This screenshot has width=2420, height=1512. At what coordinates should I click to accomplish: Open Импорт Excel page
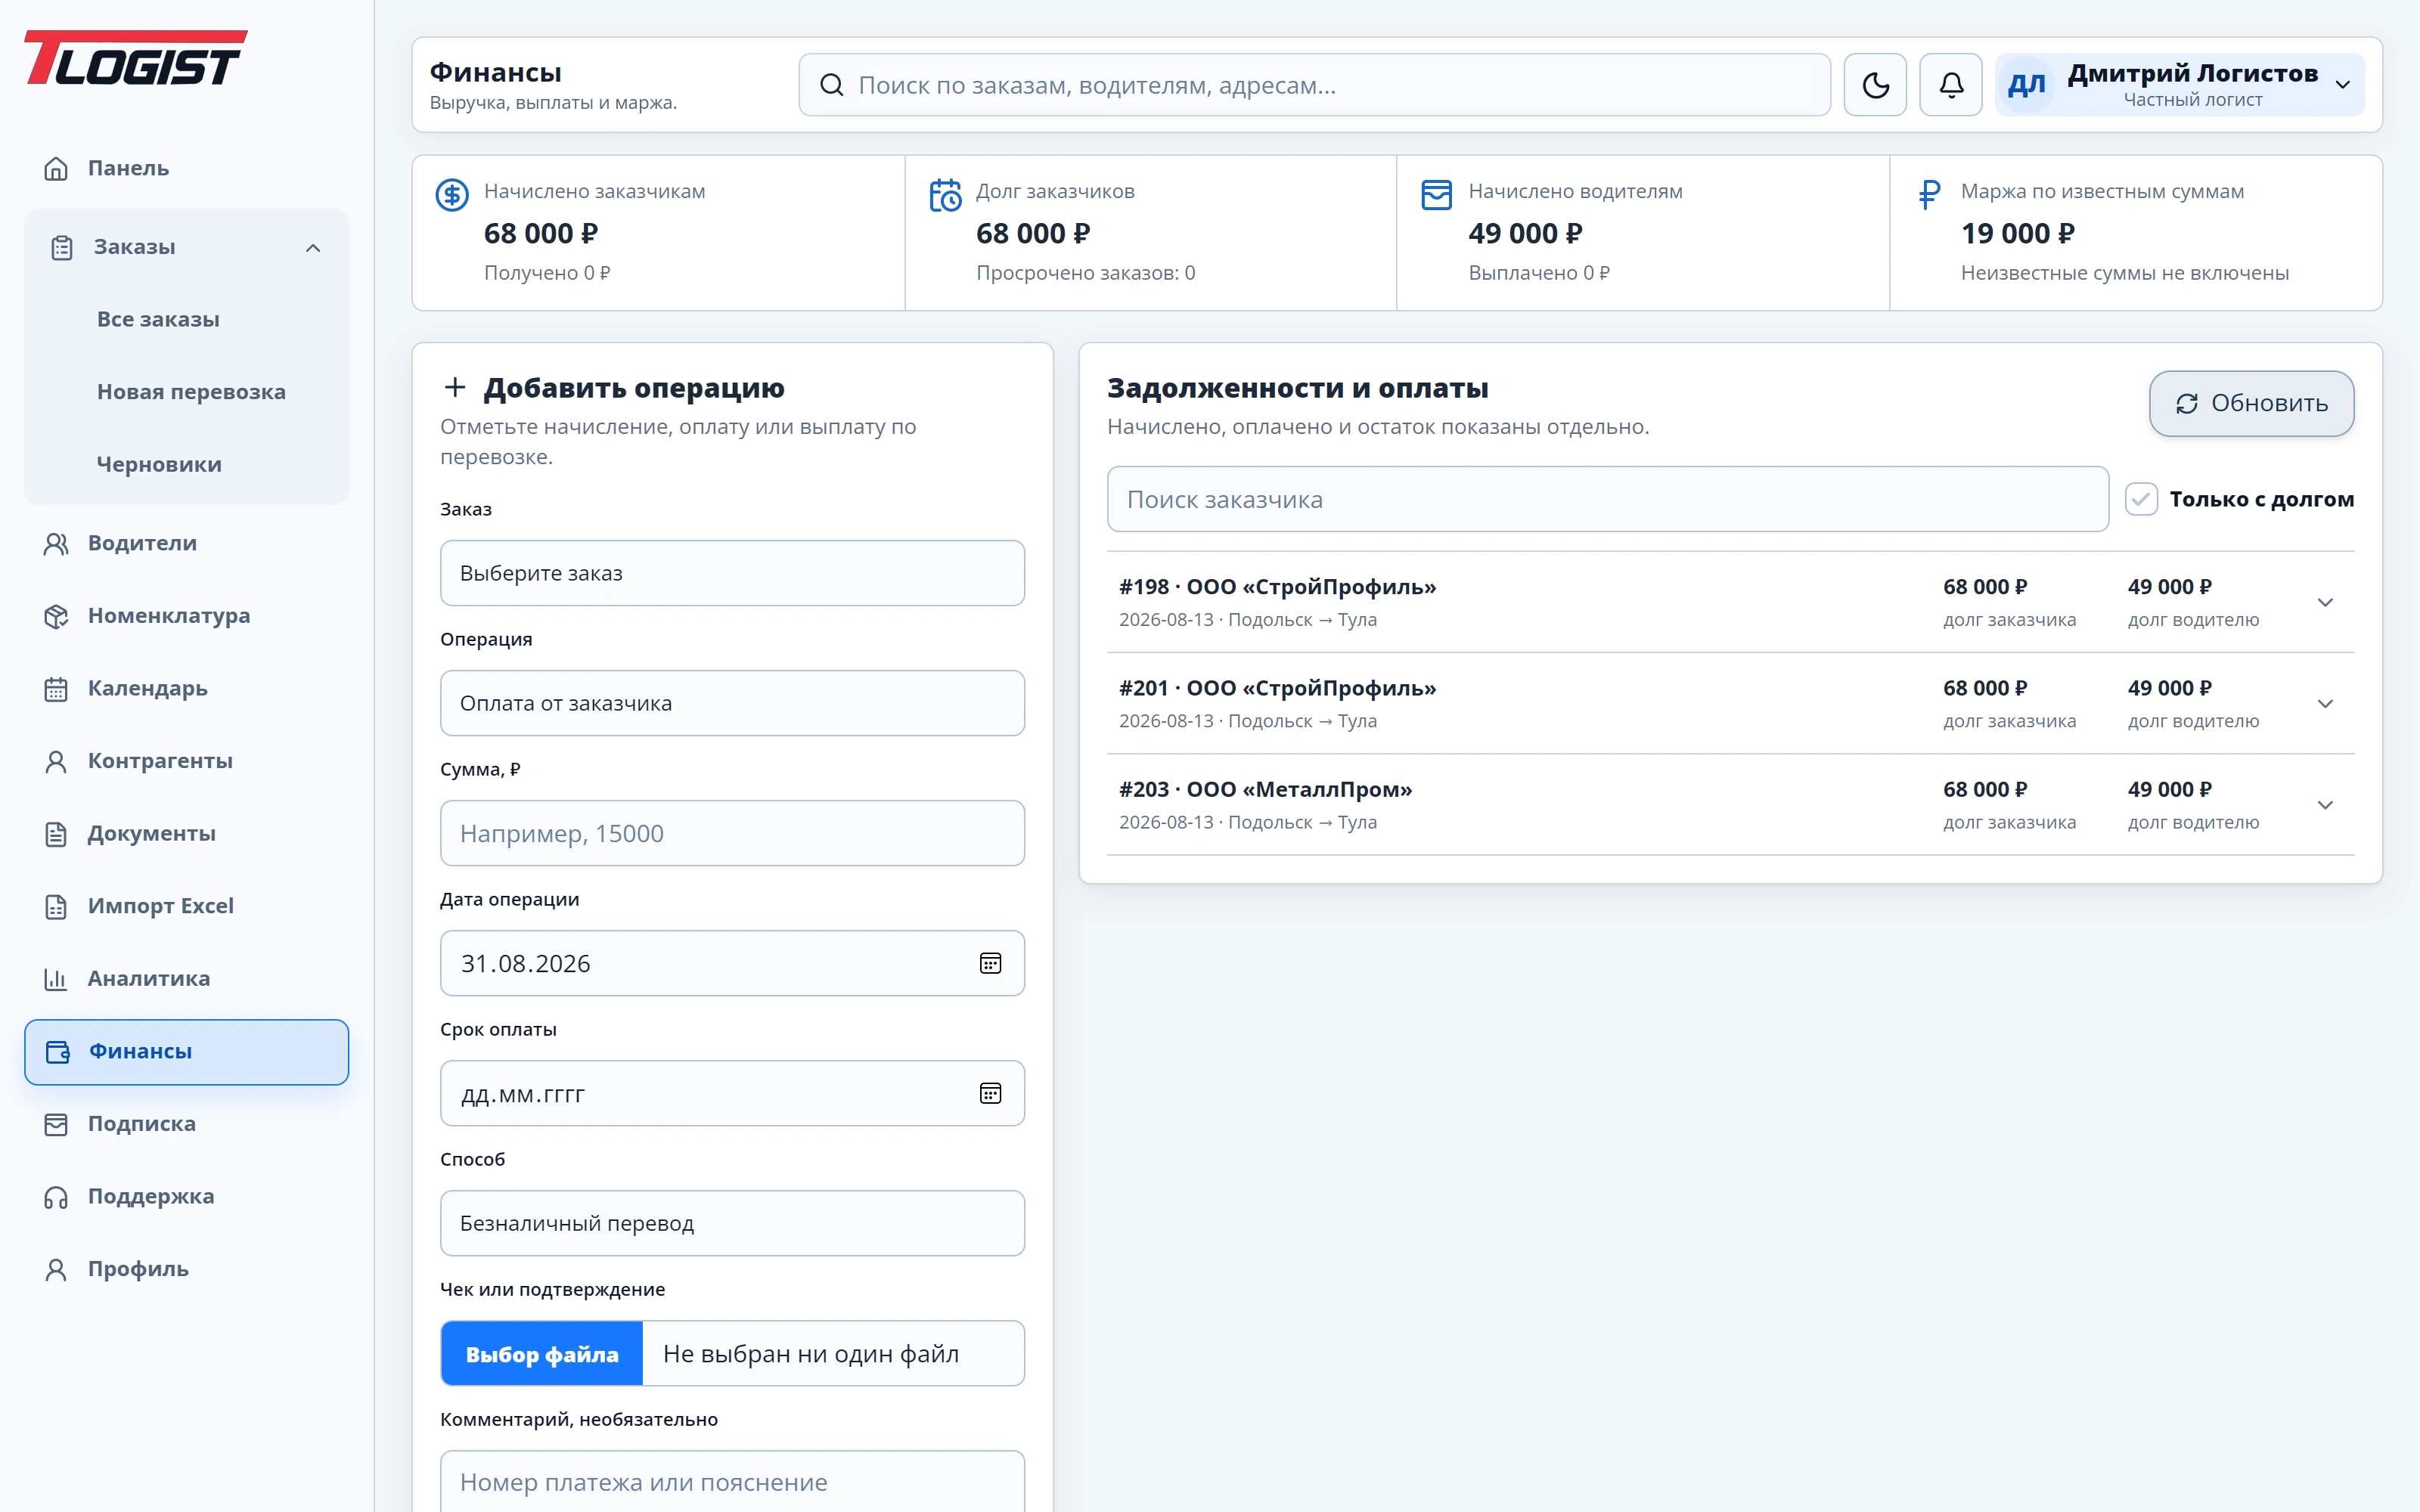pyautogui.click(x=186, y=906)
